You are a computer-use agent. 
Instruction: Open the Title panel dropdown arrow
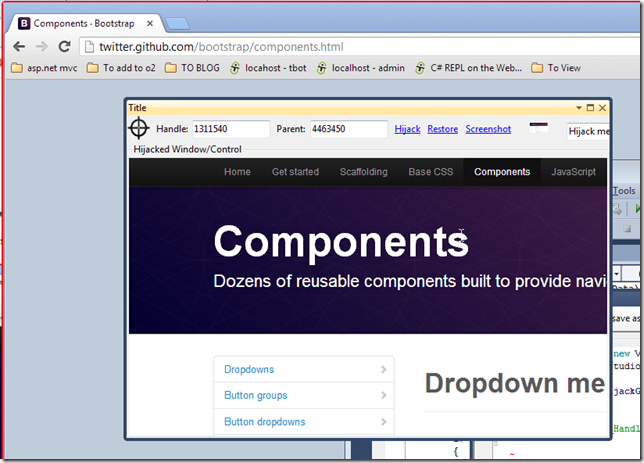click(x=579, y=108)
